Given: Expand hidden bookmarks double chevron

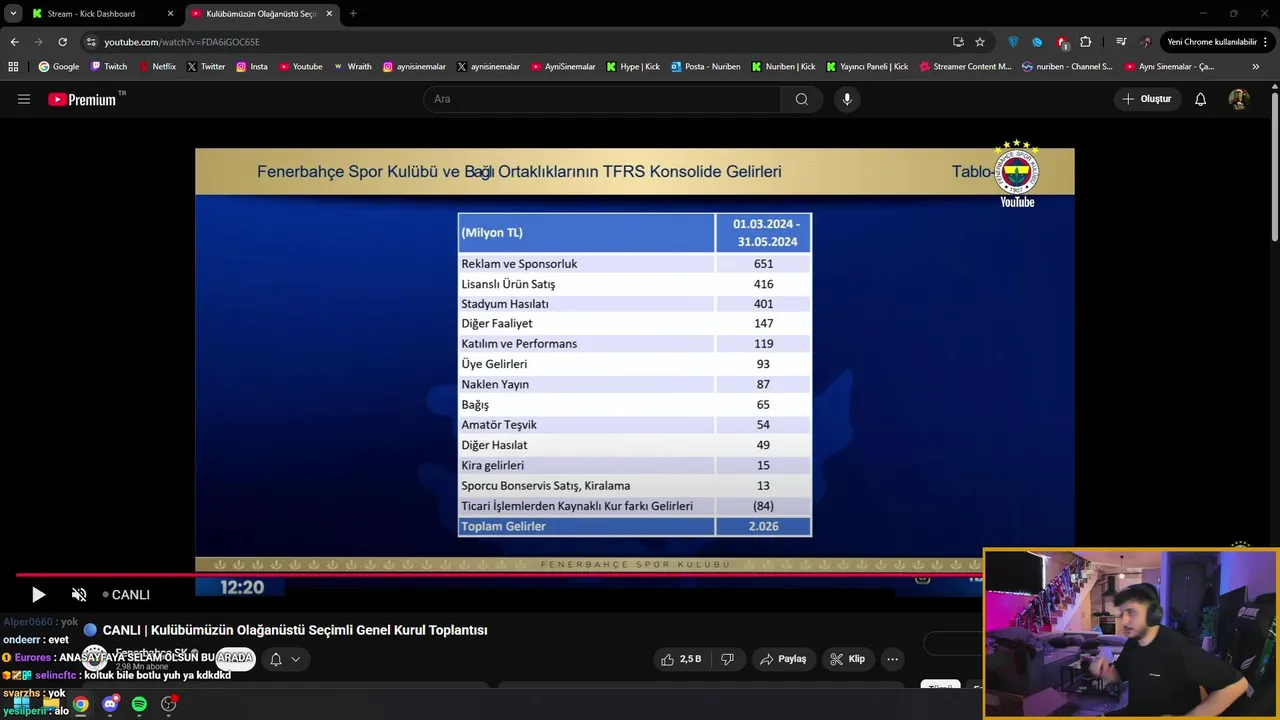Looking at the screenshot, I should point(1256,67).
